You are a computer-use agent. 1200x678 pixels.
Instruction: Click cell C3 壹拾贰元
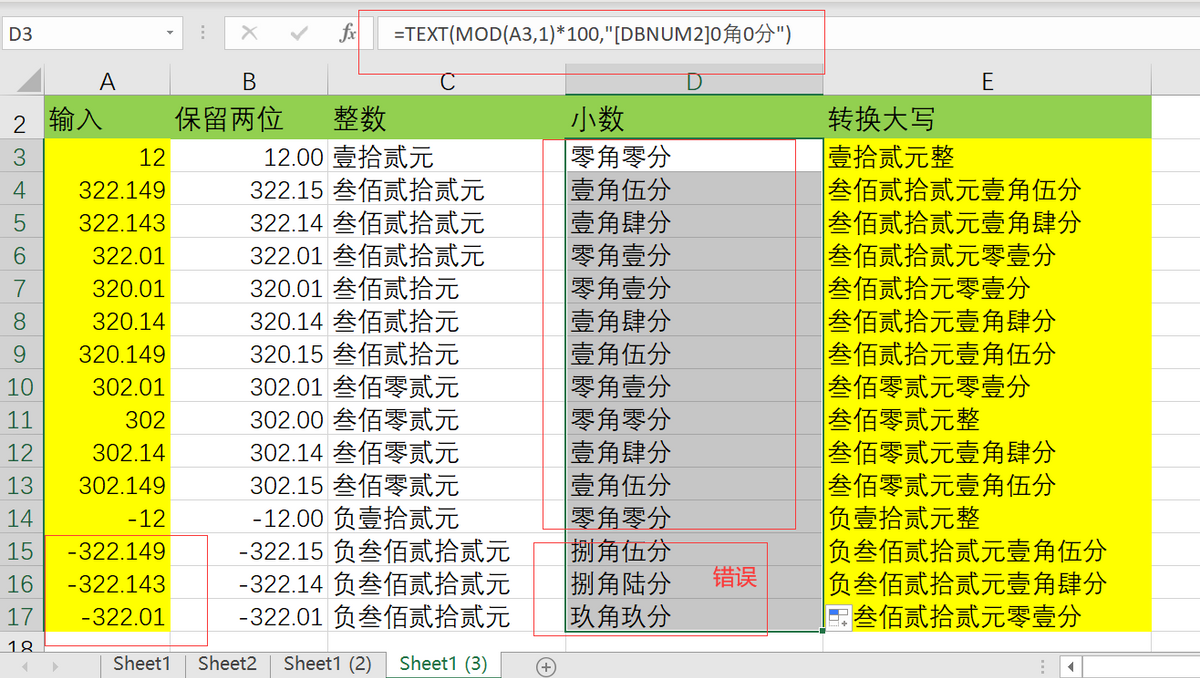(447, 156)
